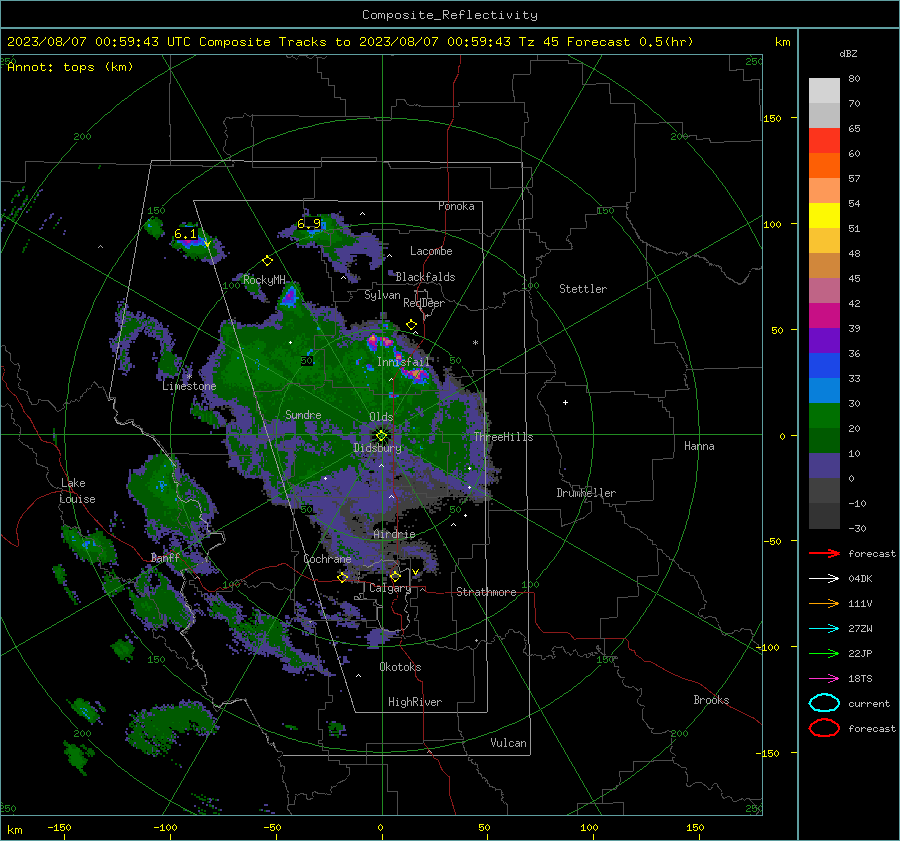Click the Okotoks city label
The image size is (900, 841).
[400, 667]
